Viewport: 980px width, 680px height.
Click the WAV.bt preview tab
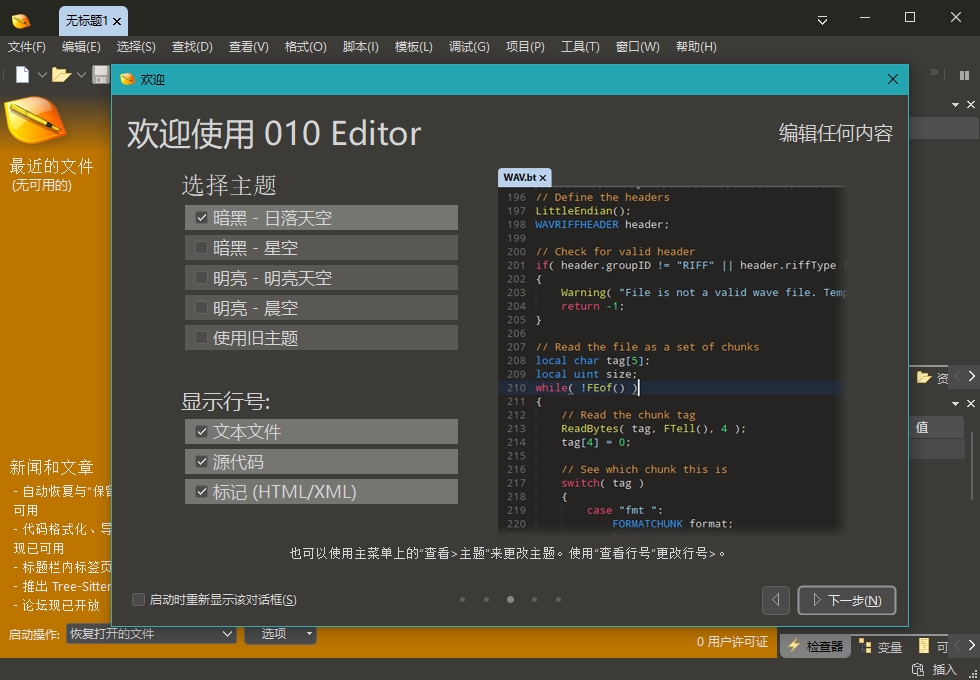click(524, 178)
